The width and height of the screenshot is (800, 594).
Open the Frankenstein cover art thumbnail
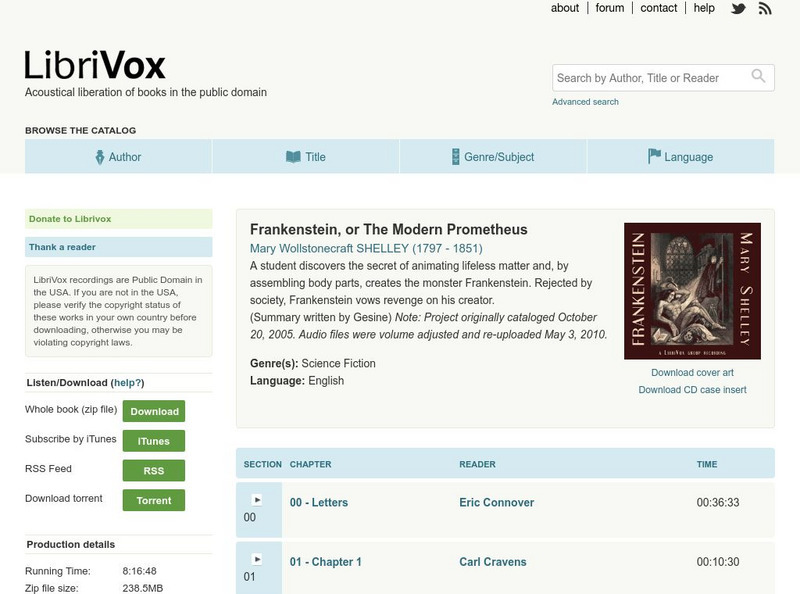pyautogui.click(x=692, y=291)
